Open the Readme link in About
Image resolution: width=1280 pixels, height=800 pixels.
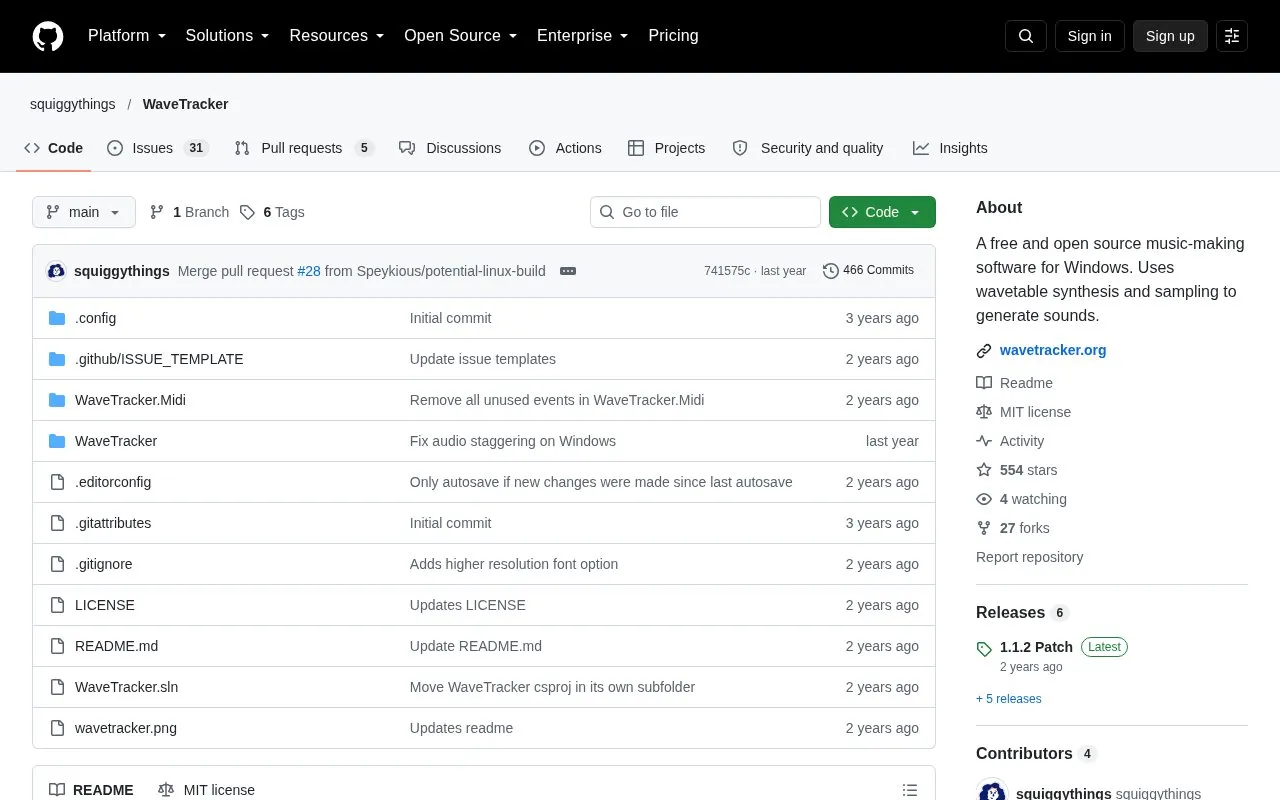(x=1014, y=383)
